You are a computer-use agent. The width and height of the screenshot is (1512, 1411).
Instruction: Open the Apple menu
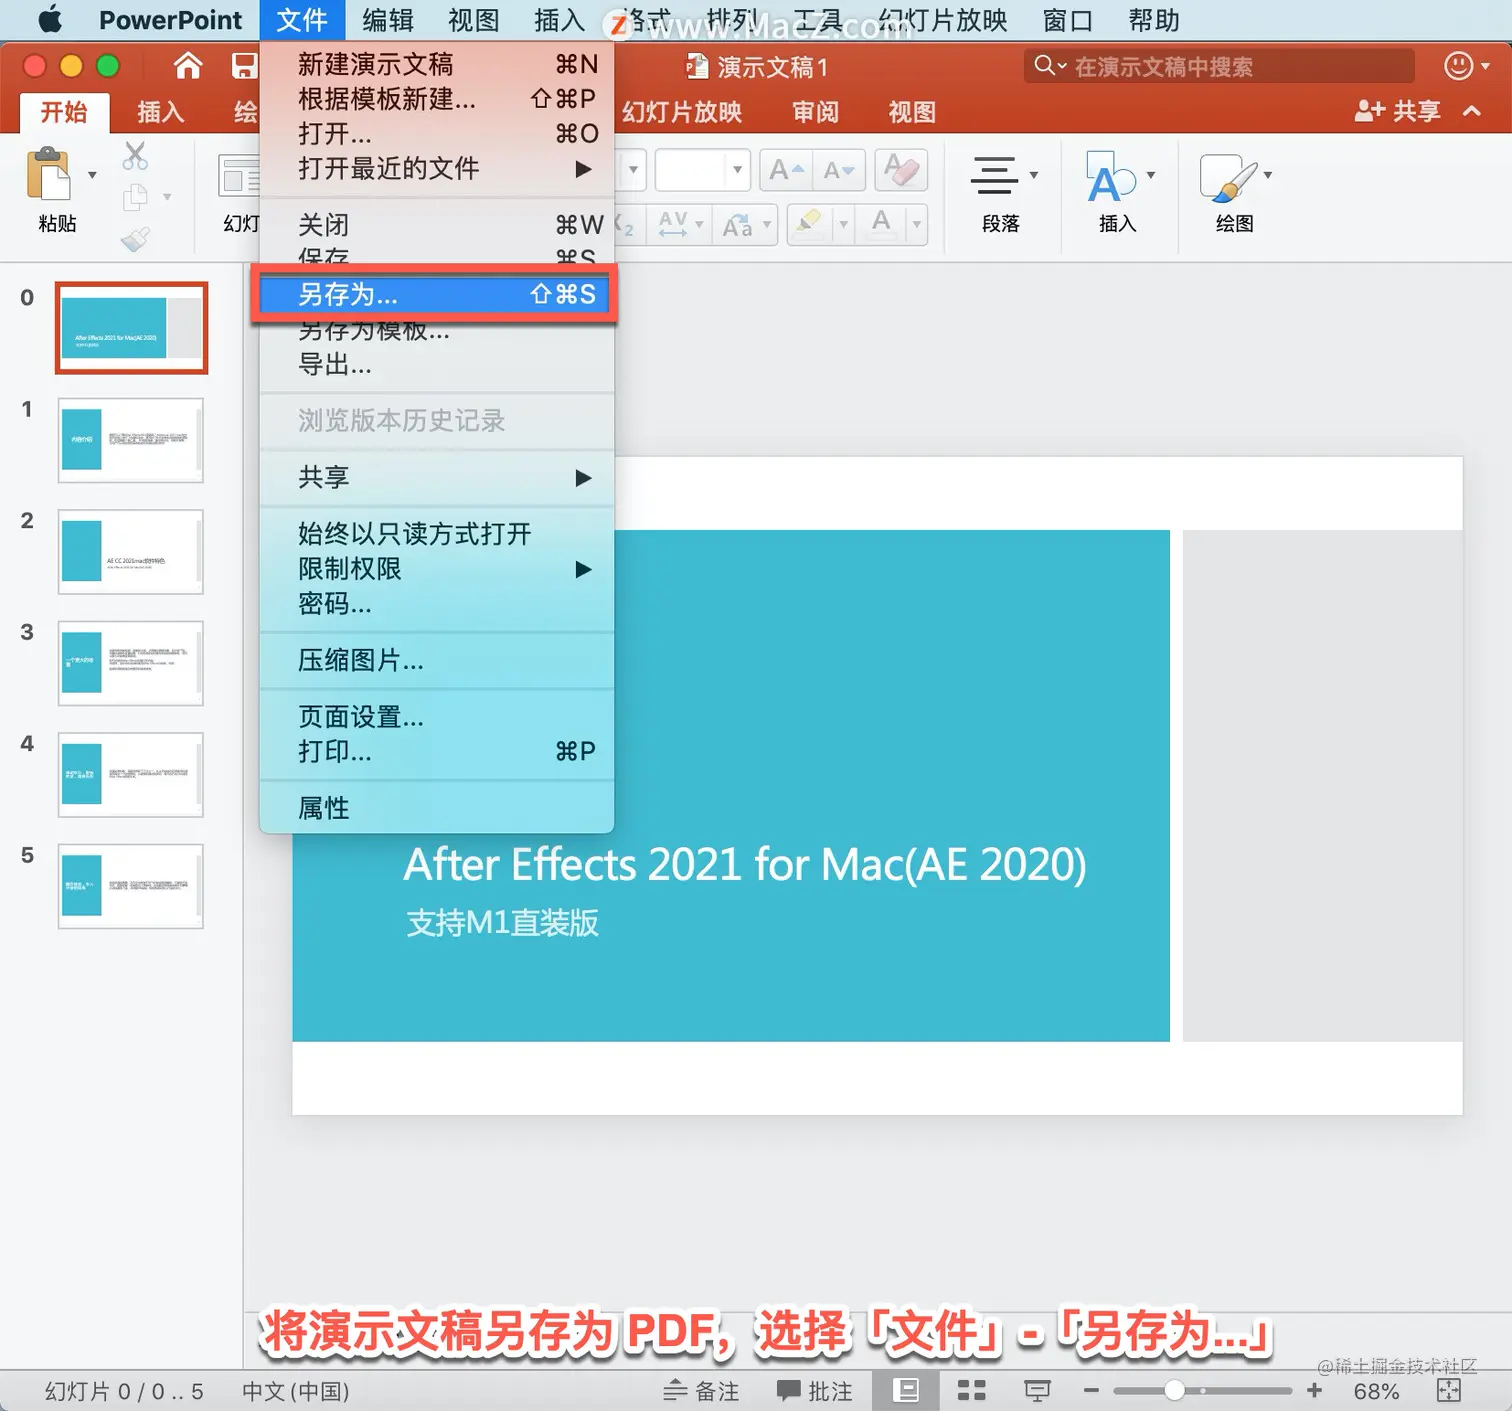(50, 20)
